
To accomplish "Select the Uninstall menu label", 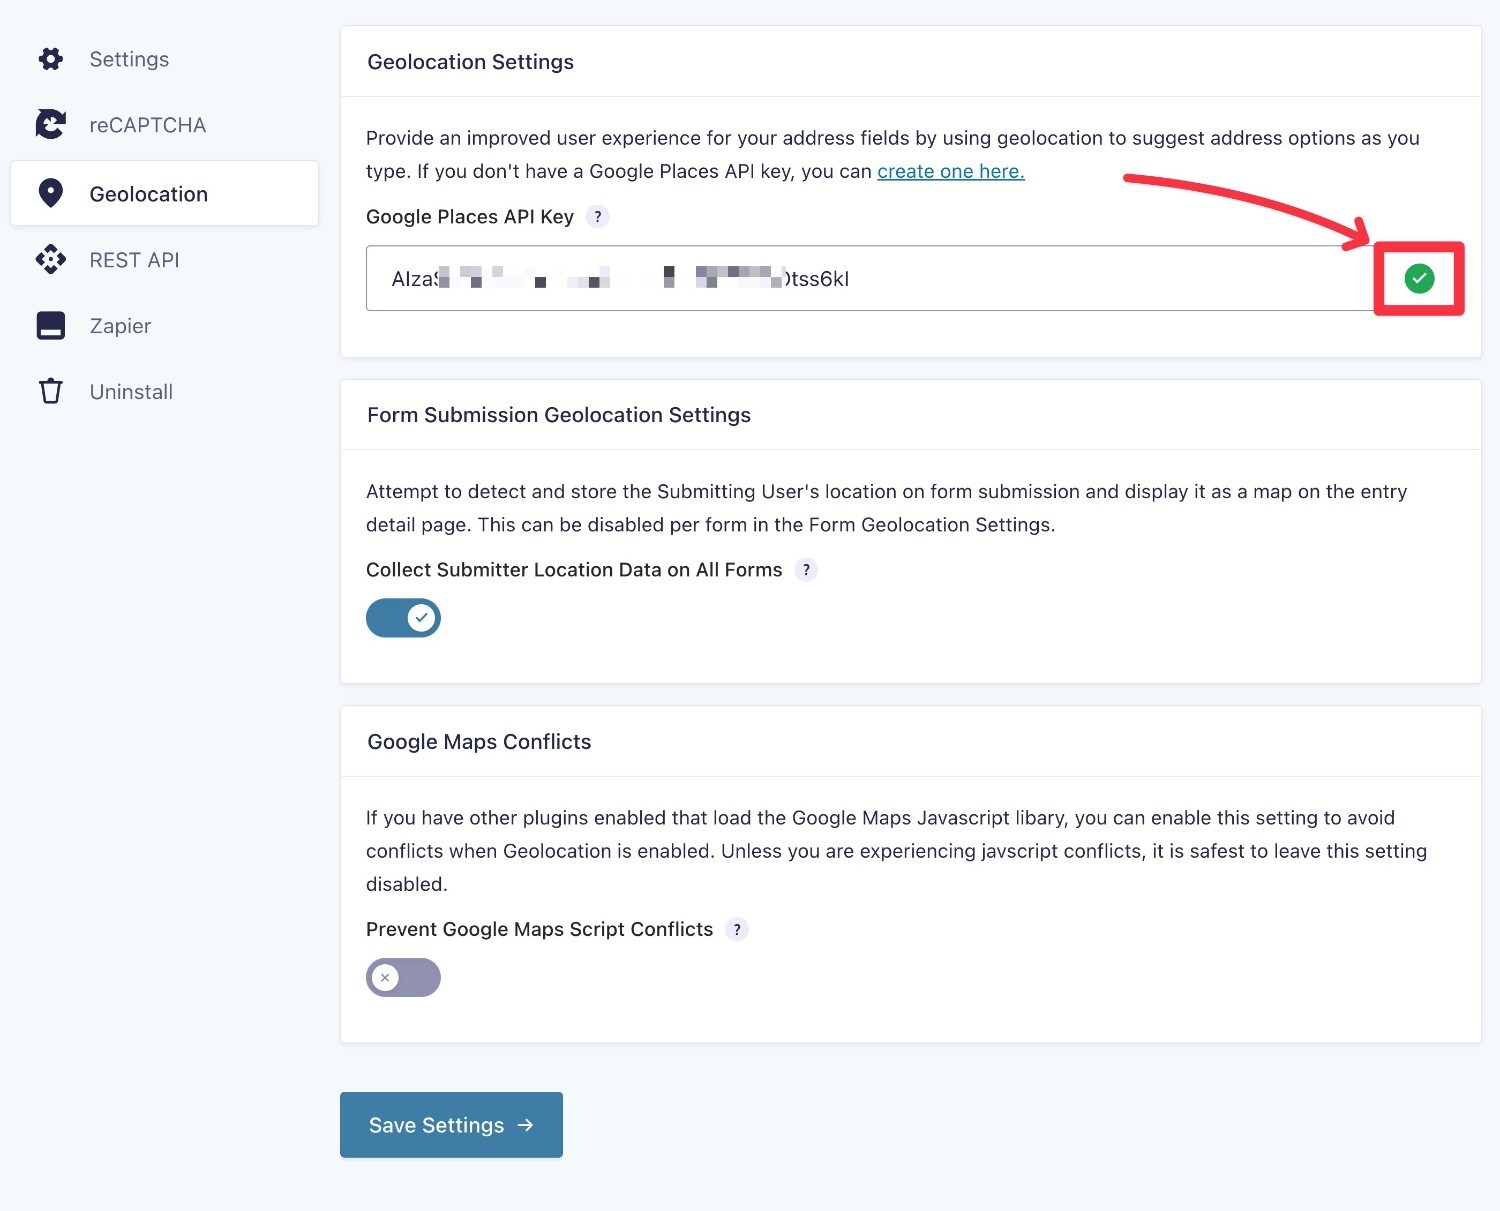I will (131, 392).
